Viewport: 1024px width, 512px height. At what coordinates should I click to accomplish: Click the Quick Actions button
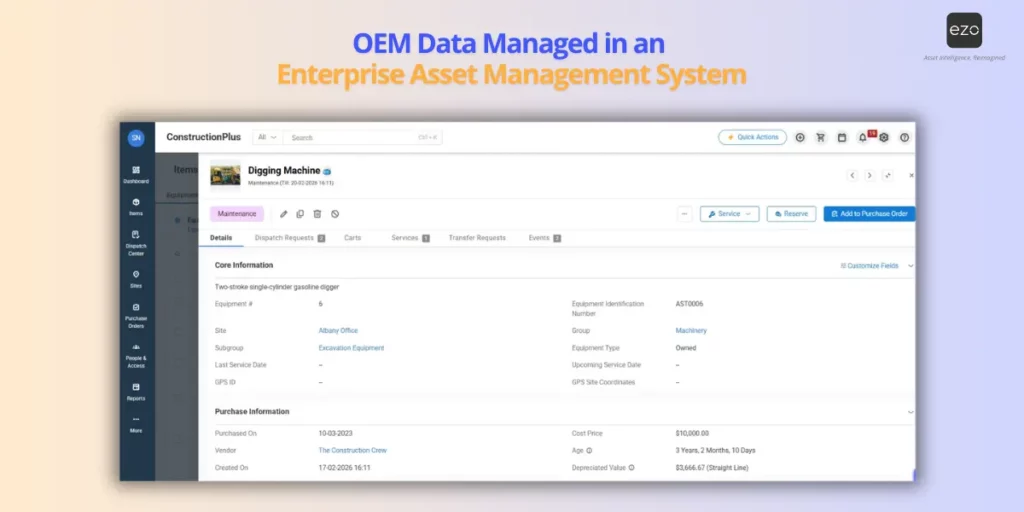tap(752, 137)
